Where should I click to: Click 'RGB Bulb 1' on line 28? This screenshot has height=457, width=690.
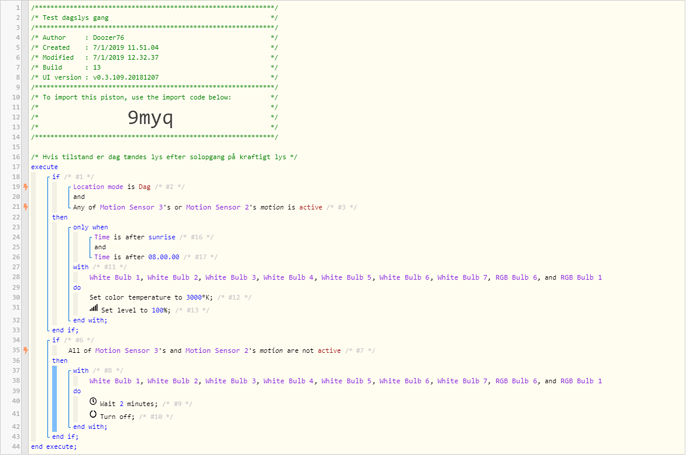[x=581, y=278]
